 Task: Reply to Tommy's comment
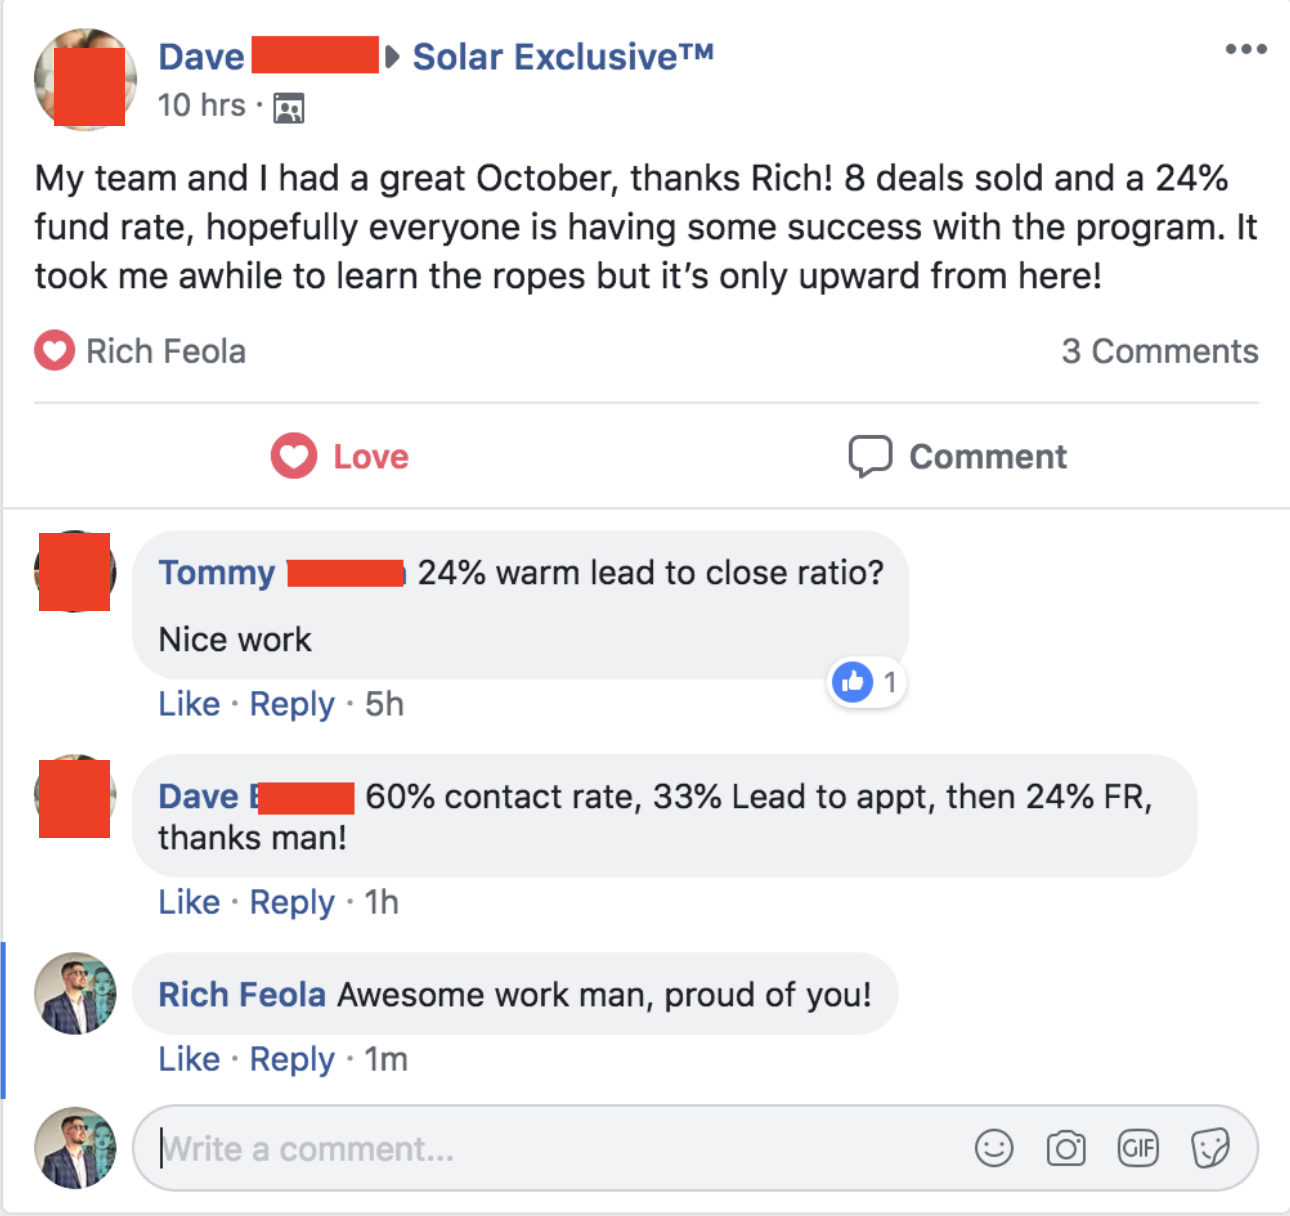click(x=292, y=704)
